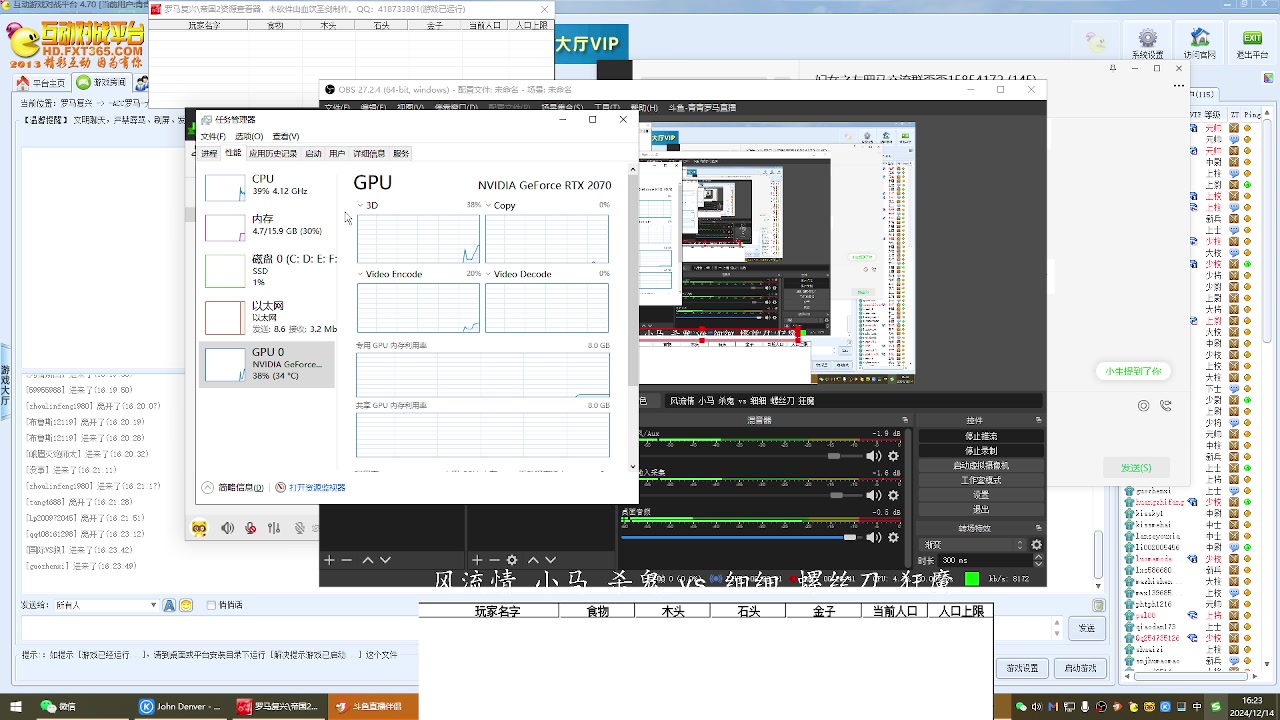Open Mic/Aux gear settings in OBS mixer
Image resolution: width=1280 pixels, height=720 pixels.
(894, 456)
